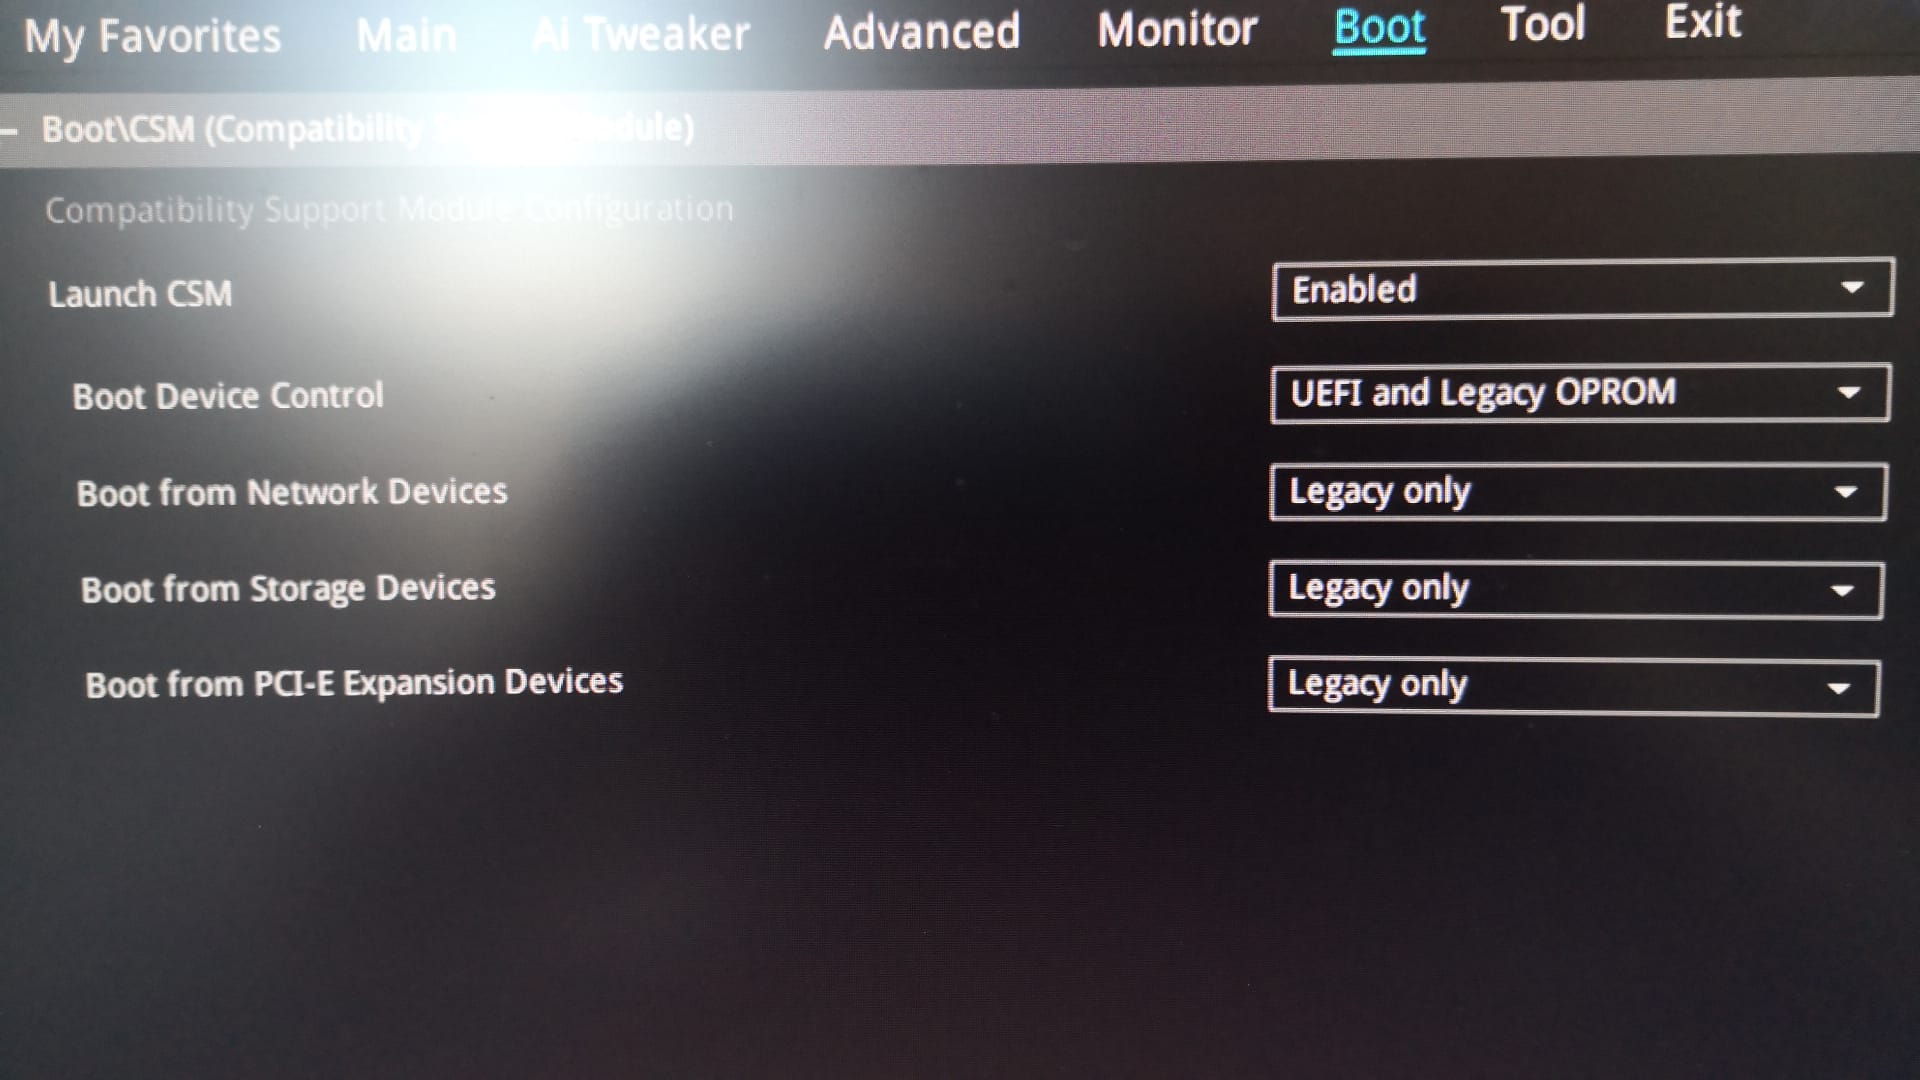Viewport: 1920px width, 1080px height.
Task: Open the Tool tab
Action: pos(1543,24)
